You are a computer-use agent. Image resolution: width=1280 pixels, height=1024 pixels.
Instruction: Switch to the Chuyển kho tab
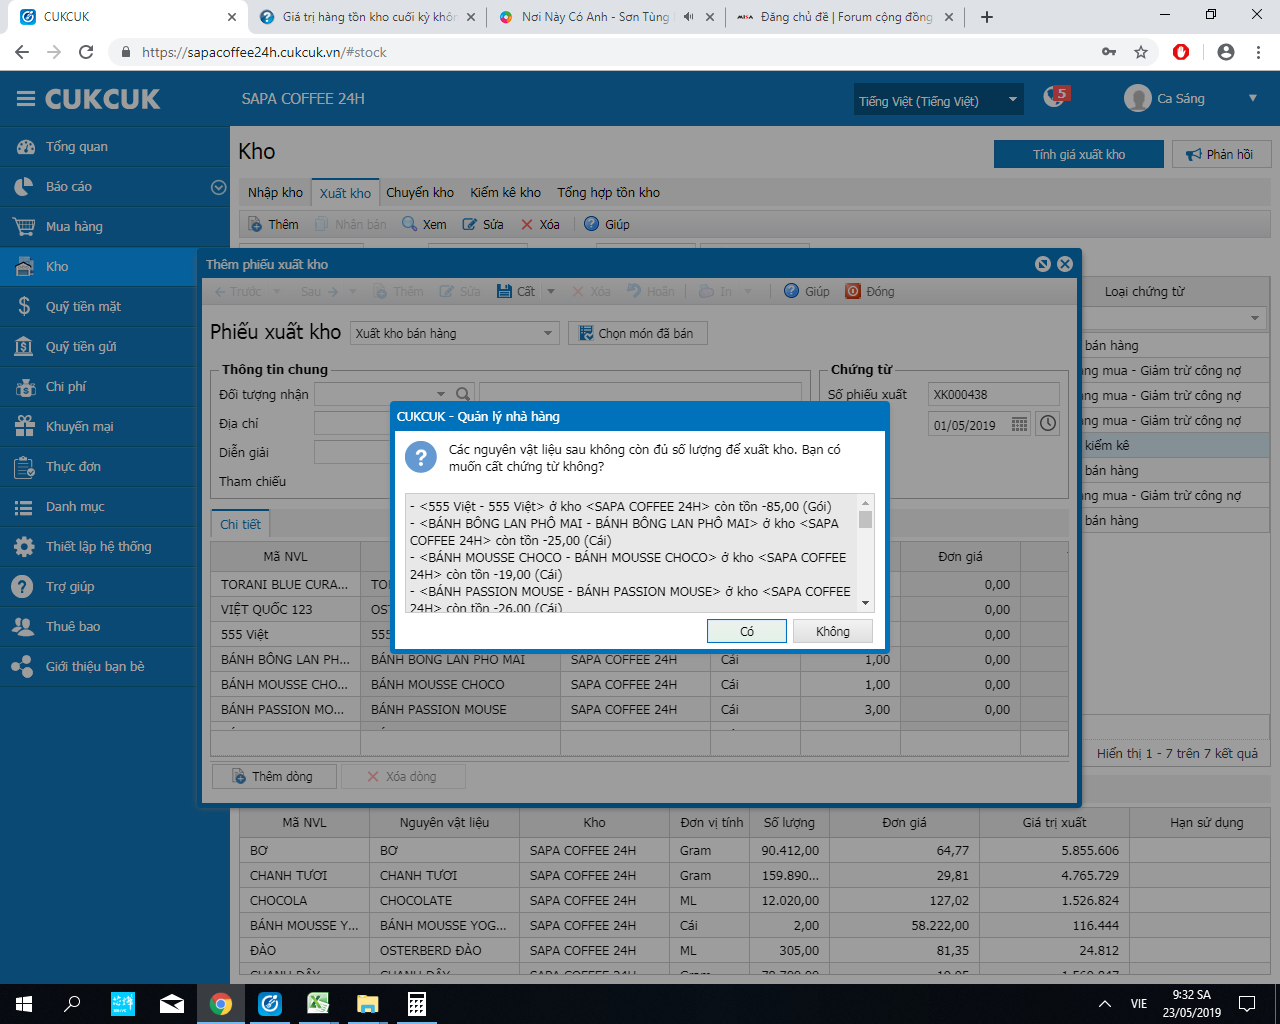point(420,193)
